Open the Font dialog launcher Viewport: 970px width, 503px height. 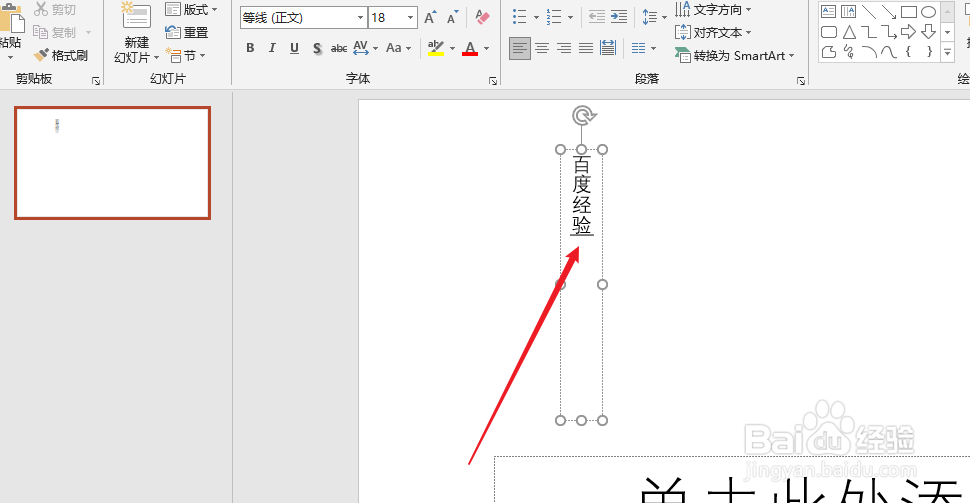tap(493, 81)
